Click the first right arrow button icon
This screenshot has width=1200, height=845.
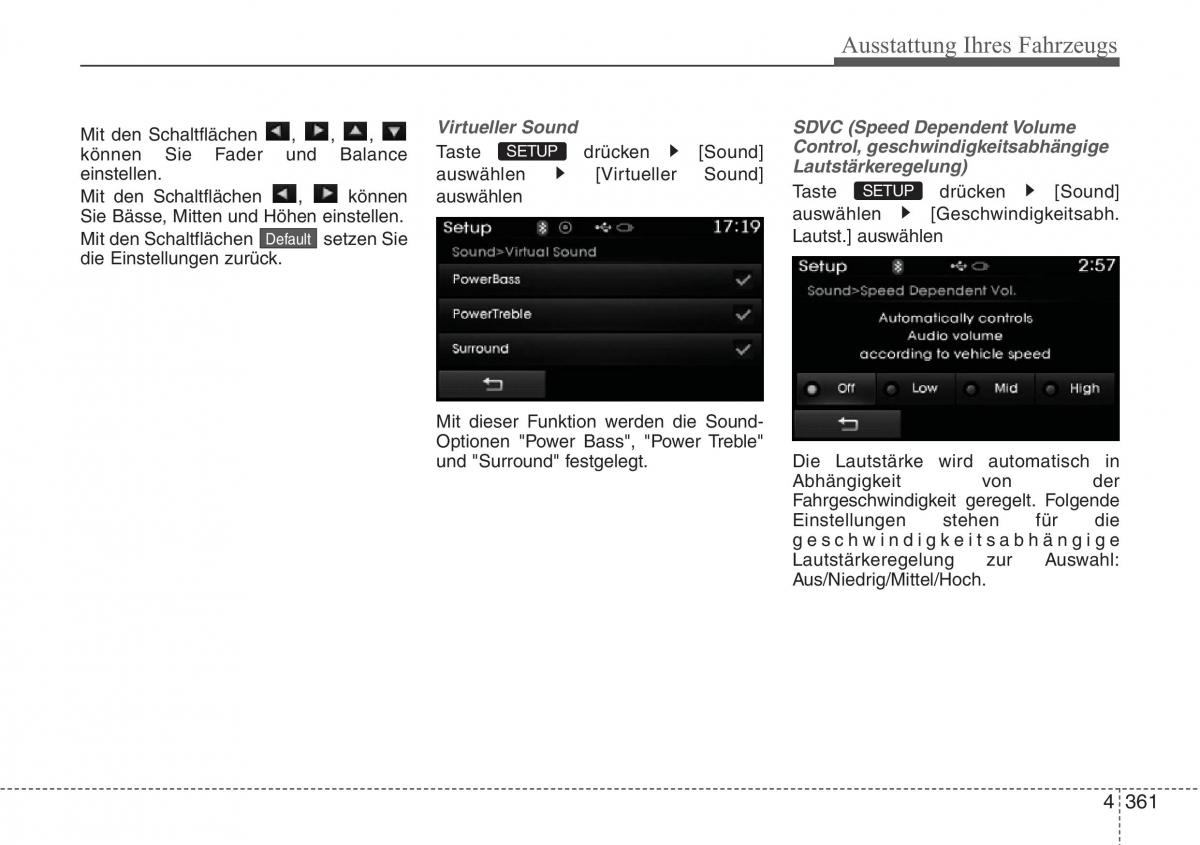tap(317, 131)
